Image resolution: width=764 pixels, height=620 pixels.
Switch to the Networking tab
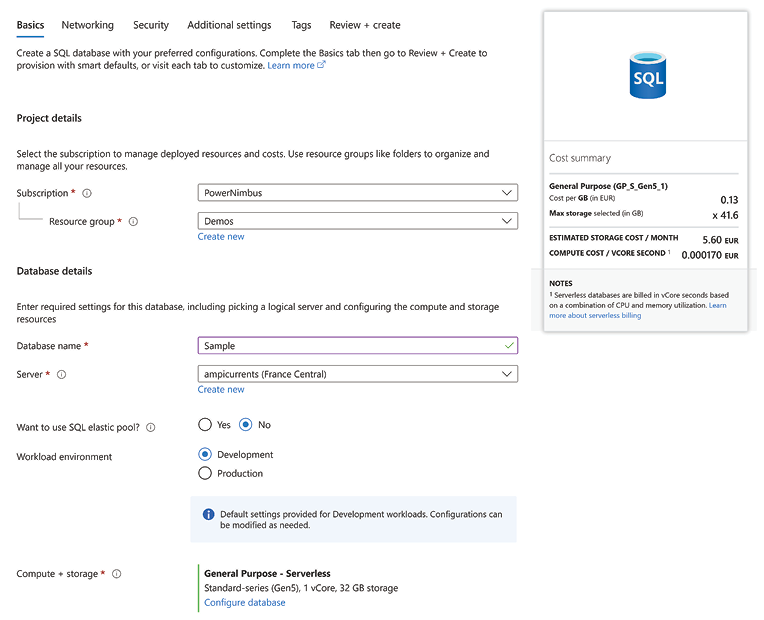coord(88,25)
